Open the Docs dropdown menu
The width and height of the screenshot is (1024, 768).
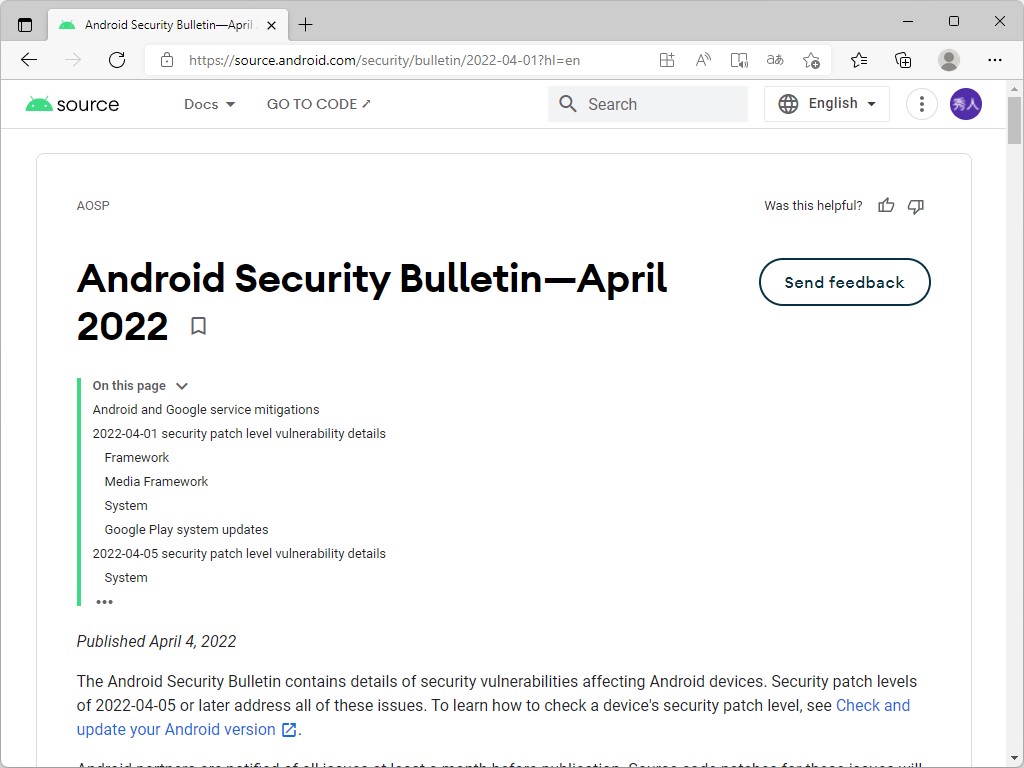click(x=209, y=103)
